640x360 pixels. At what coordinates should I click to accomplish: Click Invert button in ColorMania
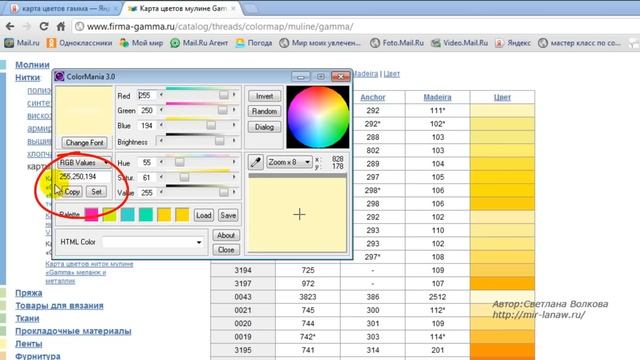click(264, 96)
